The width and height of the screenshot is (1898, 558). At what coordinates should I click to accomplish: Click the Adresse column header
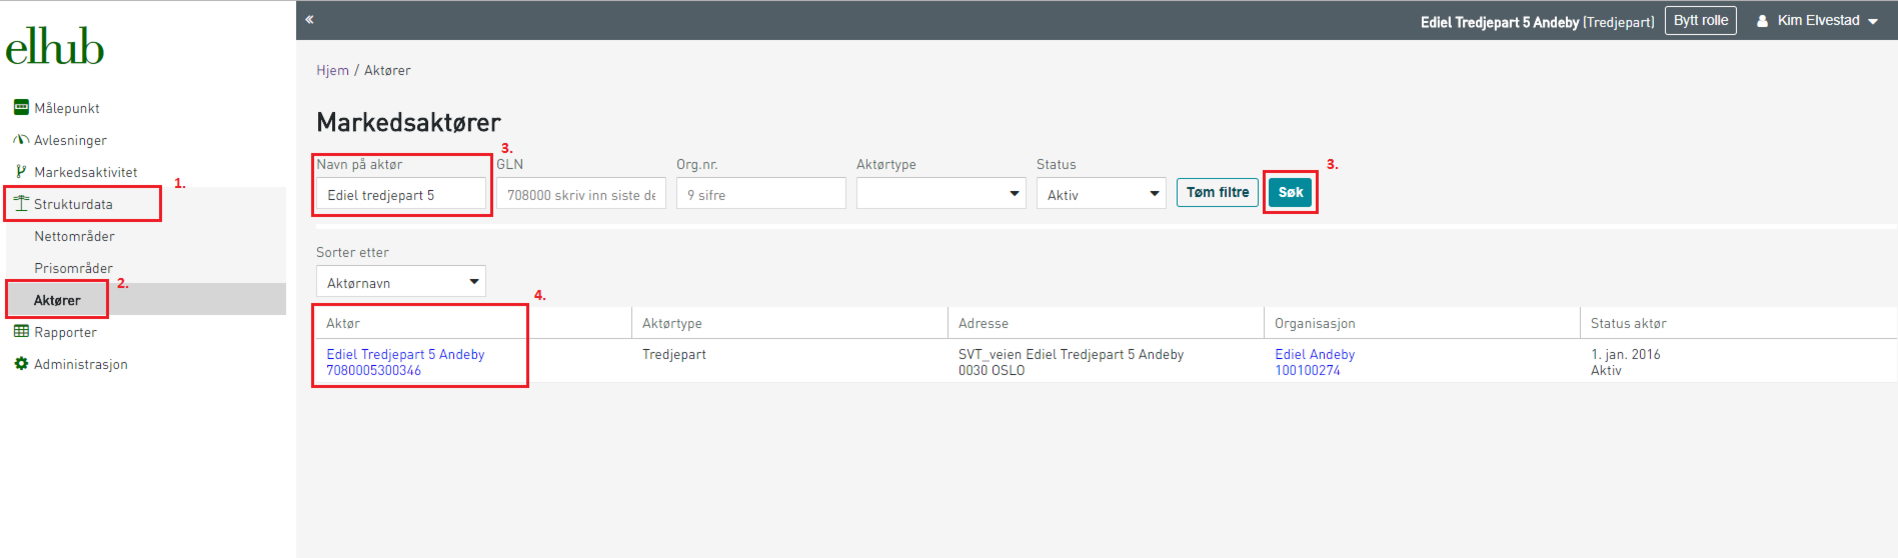pyautogui.click(x=983, y=323)
